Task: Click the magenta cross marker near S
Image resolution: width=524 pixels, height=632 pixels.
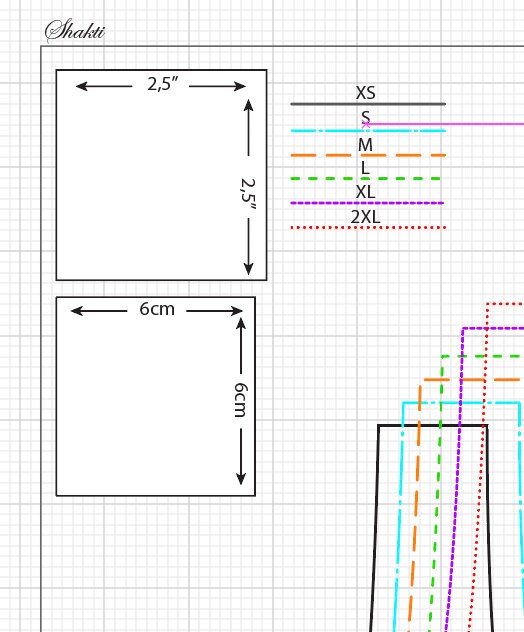Action: [x=366, y=124]
